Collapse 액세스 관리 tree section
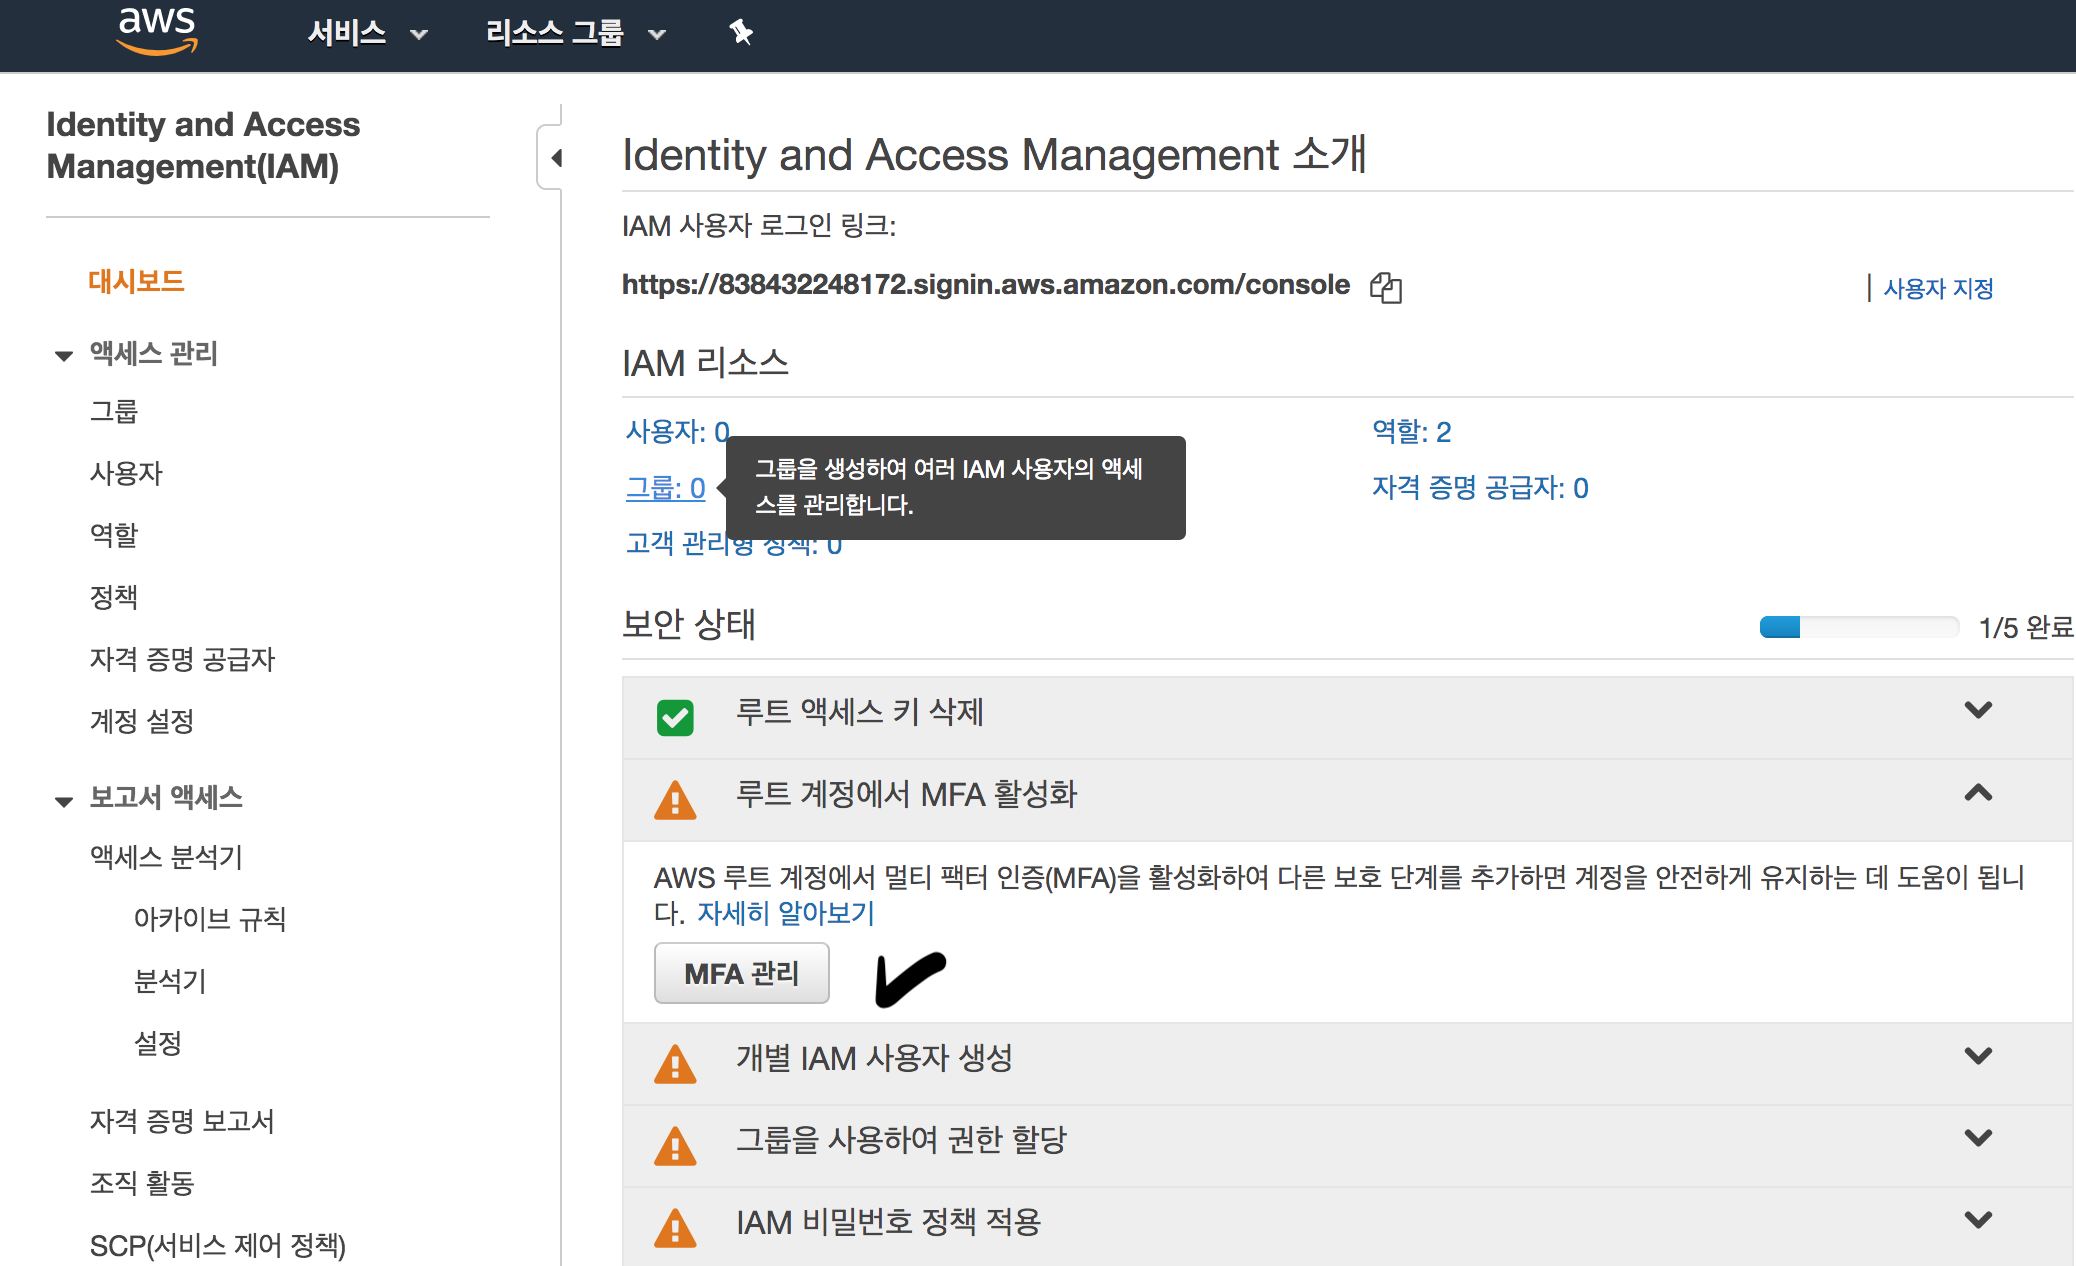This screenshot has height=1266, width=2076. pos(64,355)
